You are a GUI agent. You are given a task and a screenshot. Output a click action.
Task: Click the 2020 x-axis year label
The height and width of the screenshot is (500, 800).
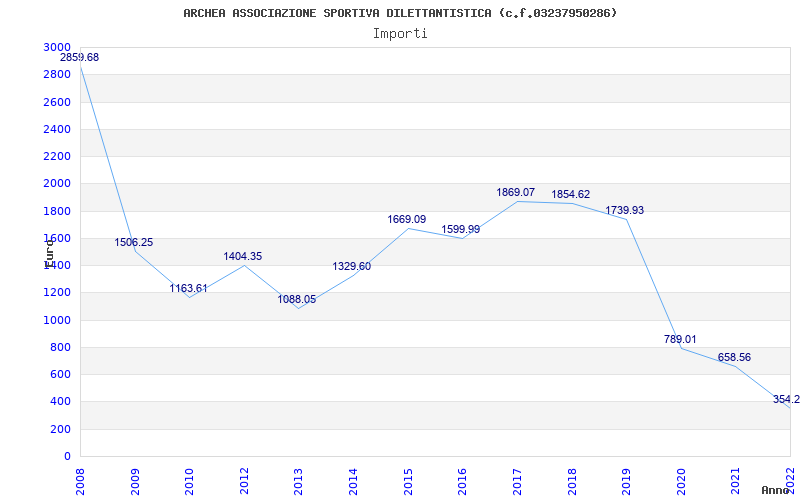(681, 481)
